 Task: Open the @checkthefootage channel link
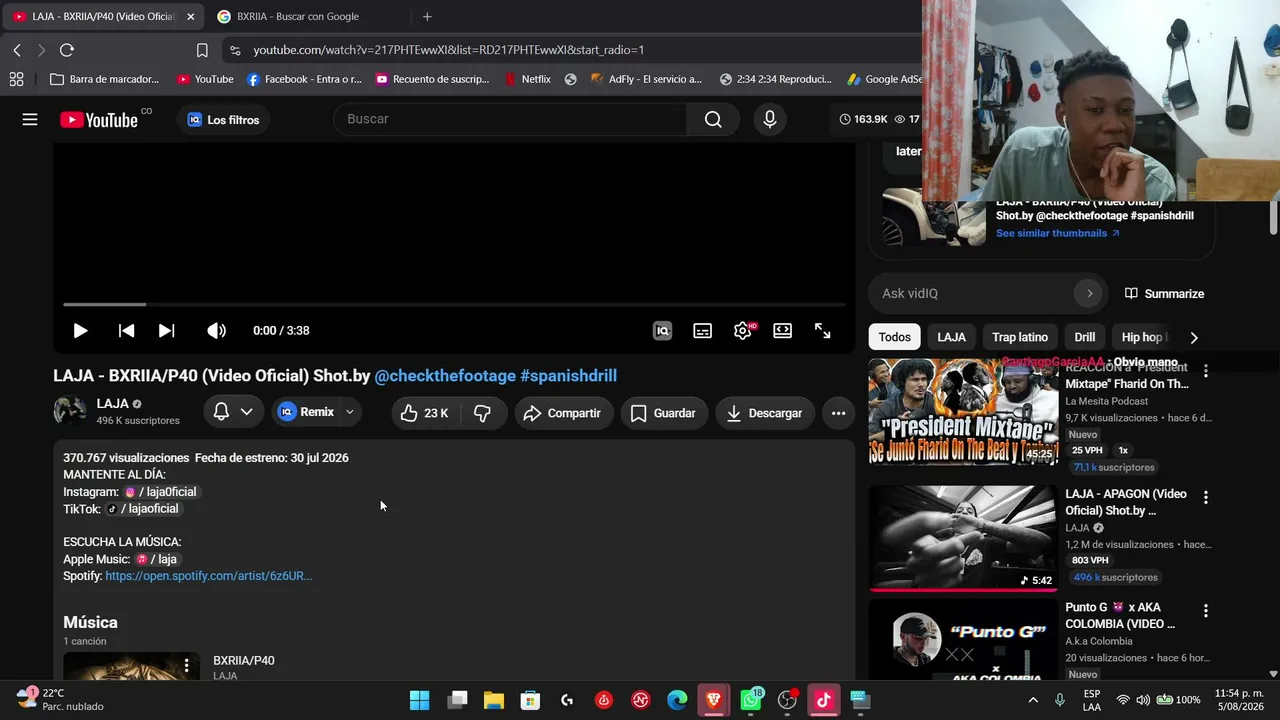[445, 376]
